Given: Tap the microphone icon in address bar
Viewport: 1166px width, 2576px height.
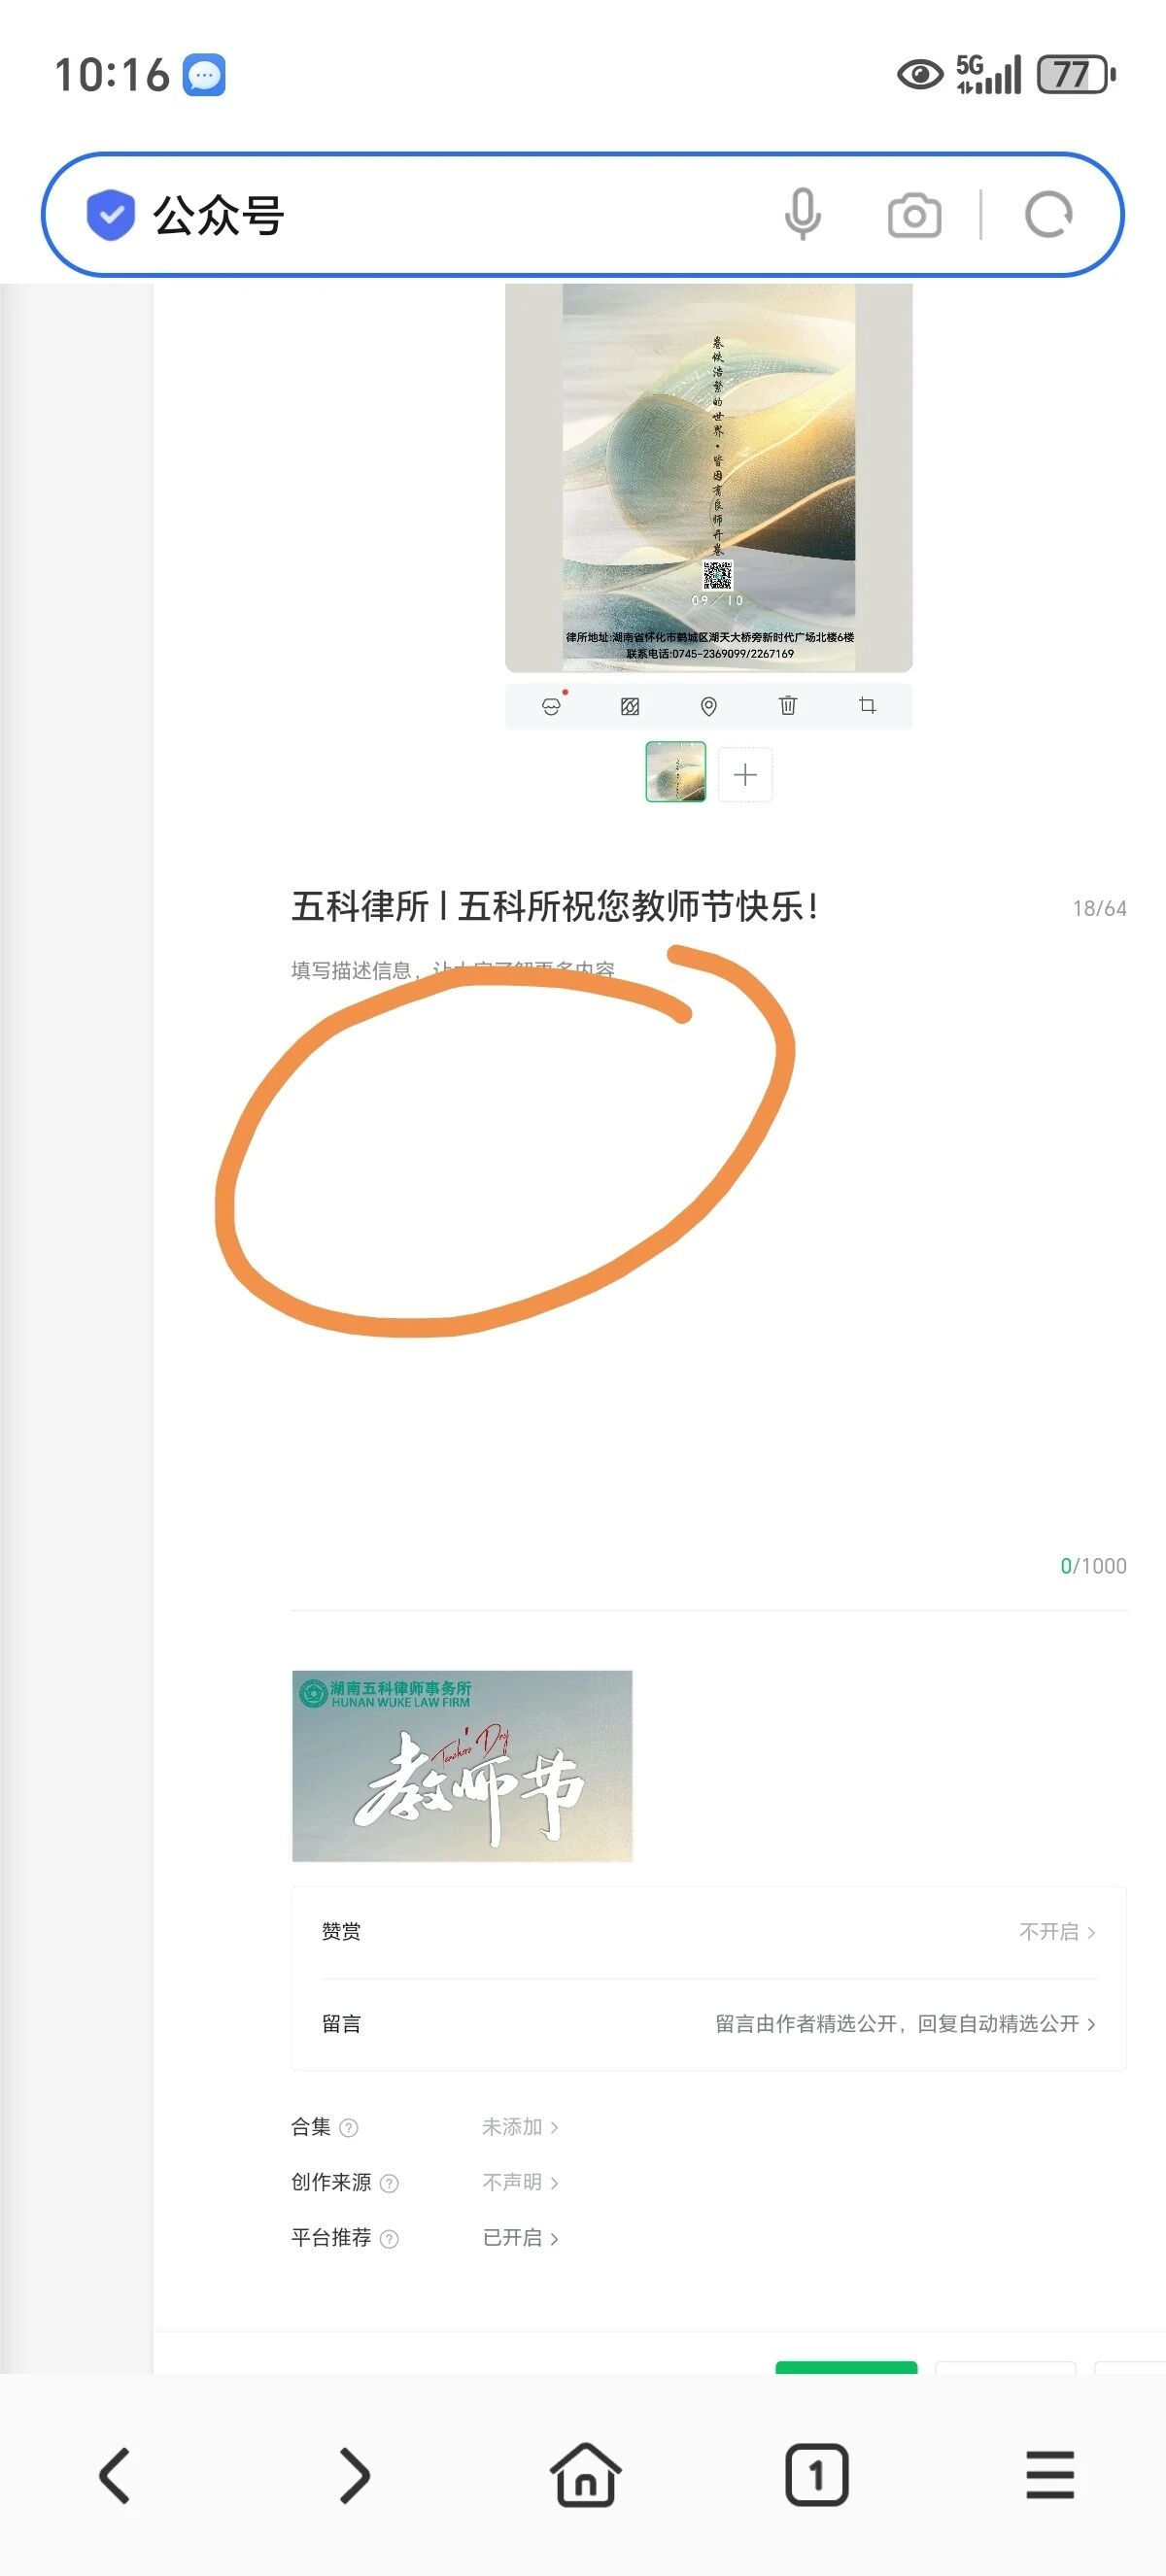Looking at the screenshot, I should click(803, 214).
